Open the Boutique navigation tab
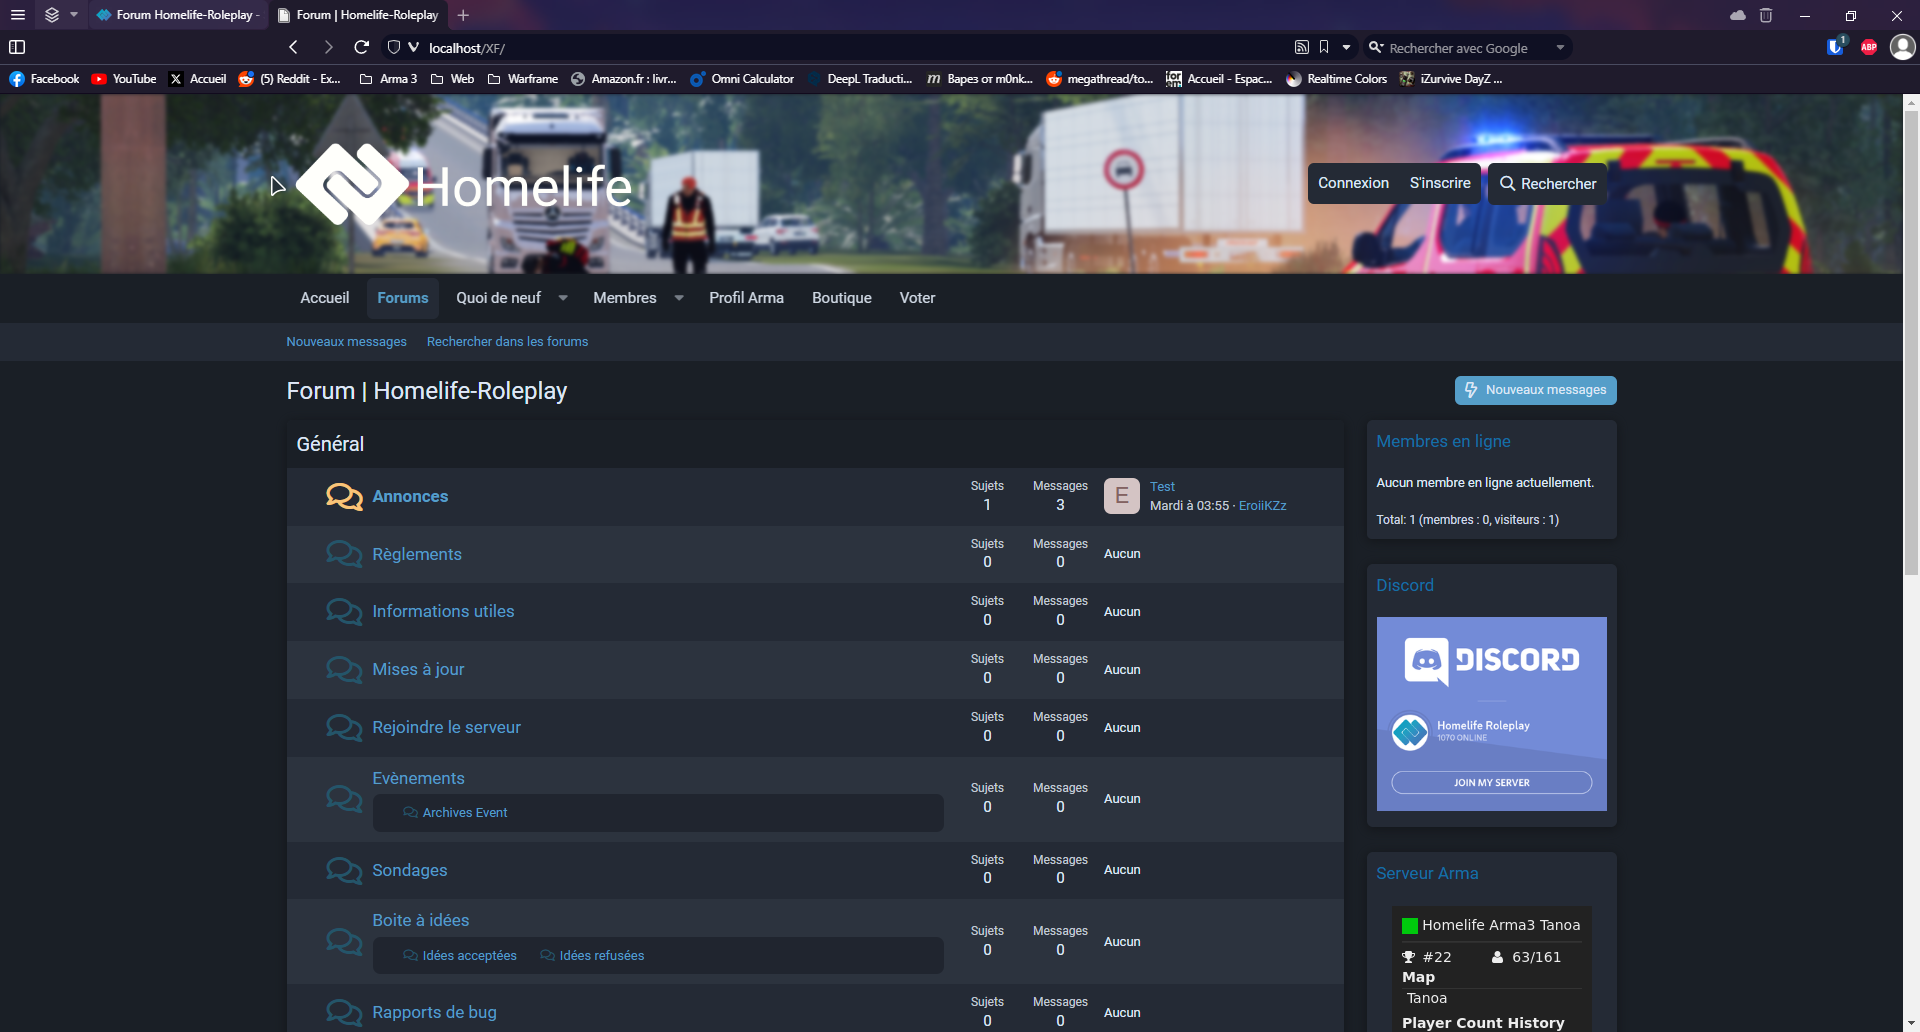The width and height of the screenshot is (1920, 1032). click(x=841, y=298)
